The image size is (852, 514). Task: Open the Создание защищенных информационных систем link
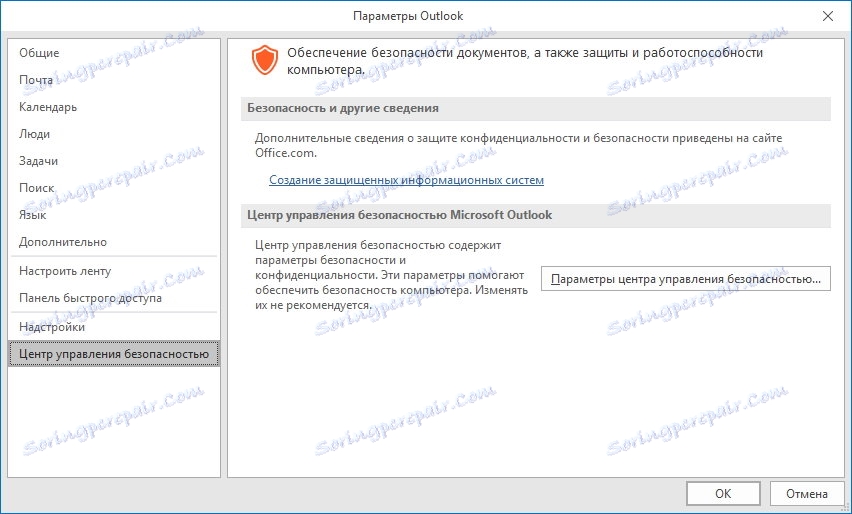click(406, 180)
